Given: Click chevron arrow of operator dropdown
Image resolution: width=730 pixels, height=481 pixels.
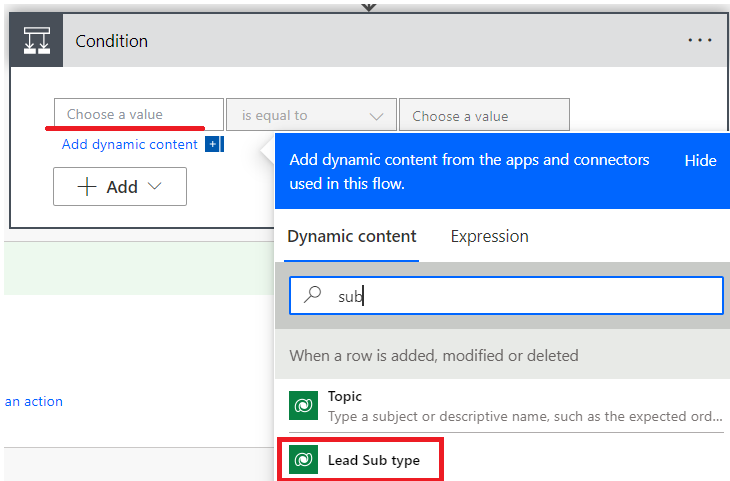Looking at the screenshot, I should point(376,116).
